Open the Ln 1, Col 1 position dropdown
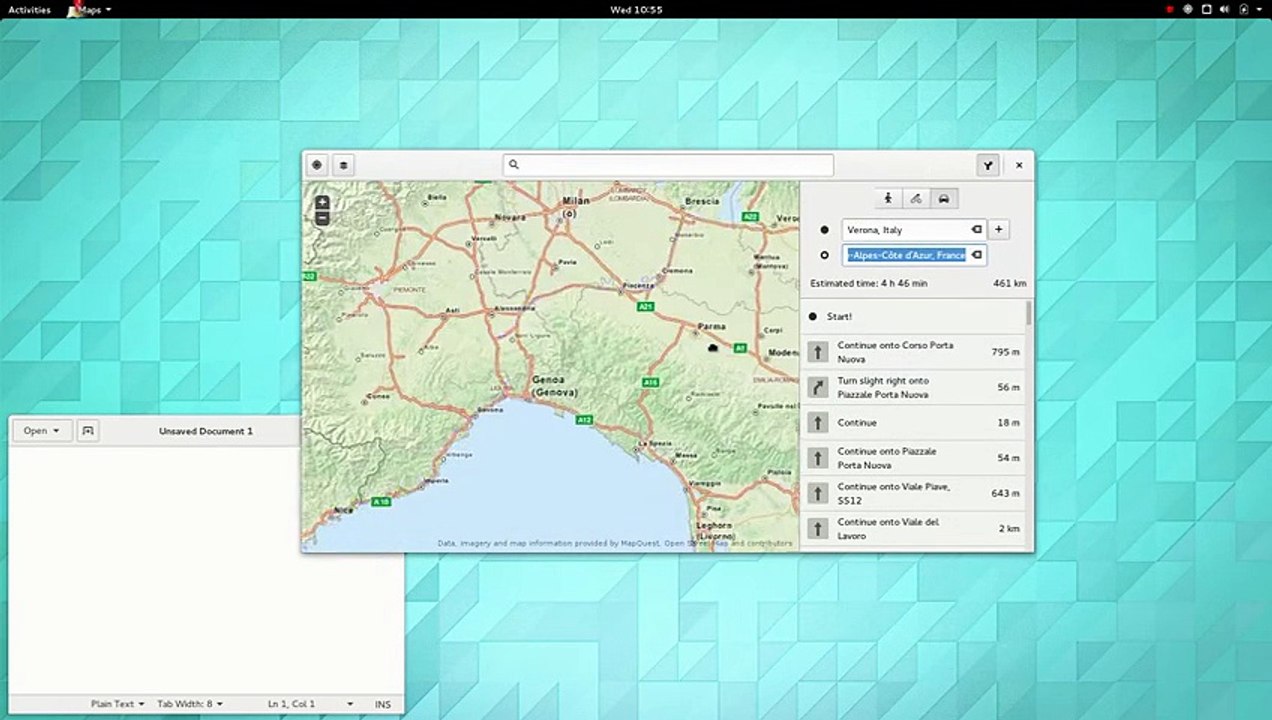The image size is (1272, 720). point(310,704)
